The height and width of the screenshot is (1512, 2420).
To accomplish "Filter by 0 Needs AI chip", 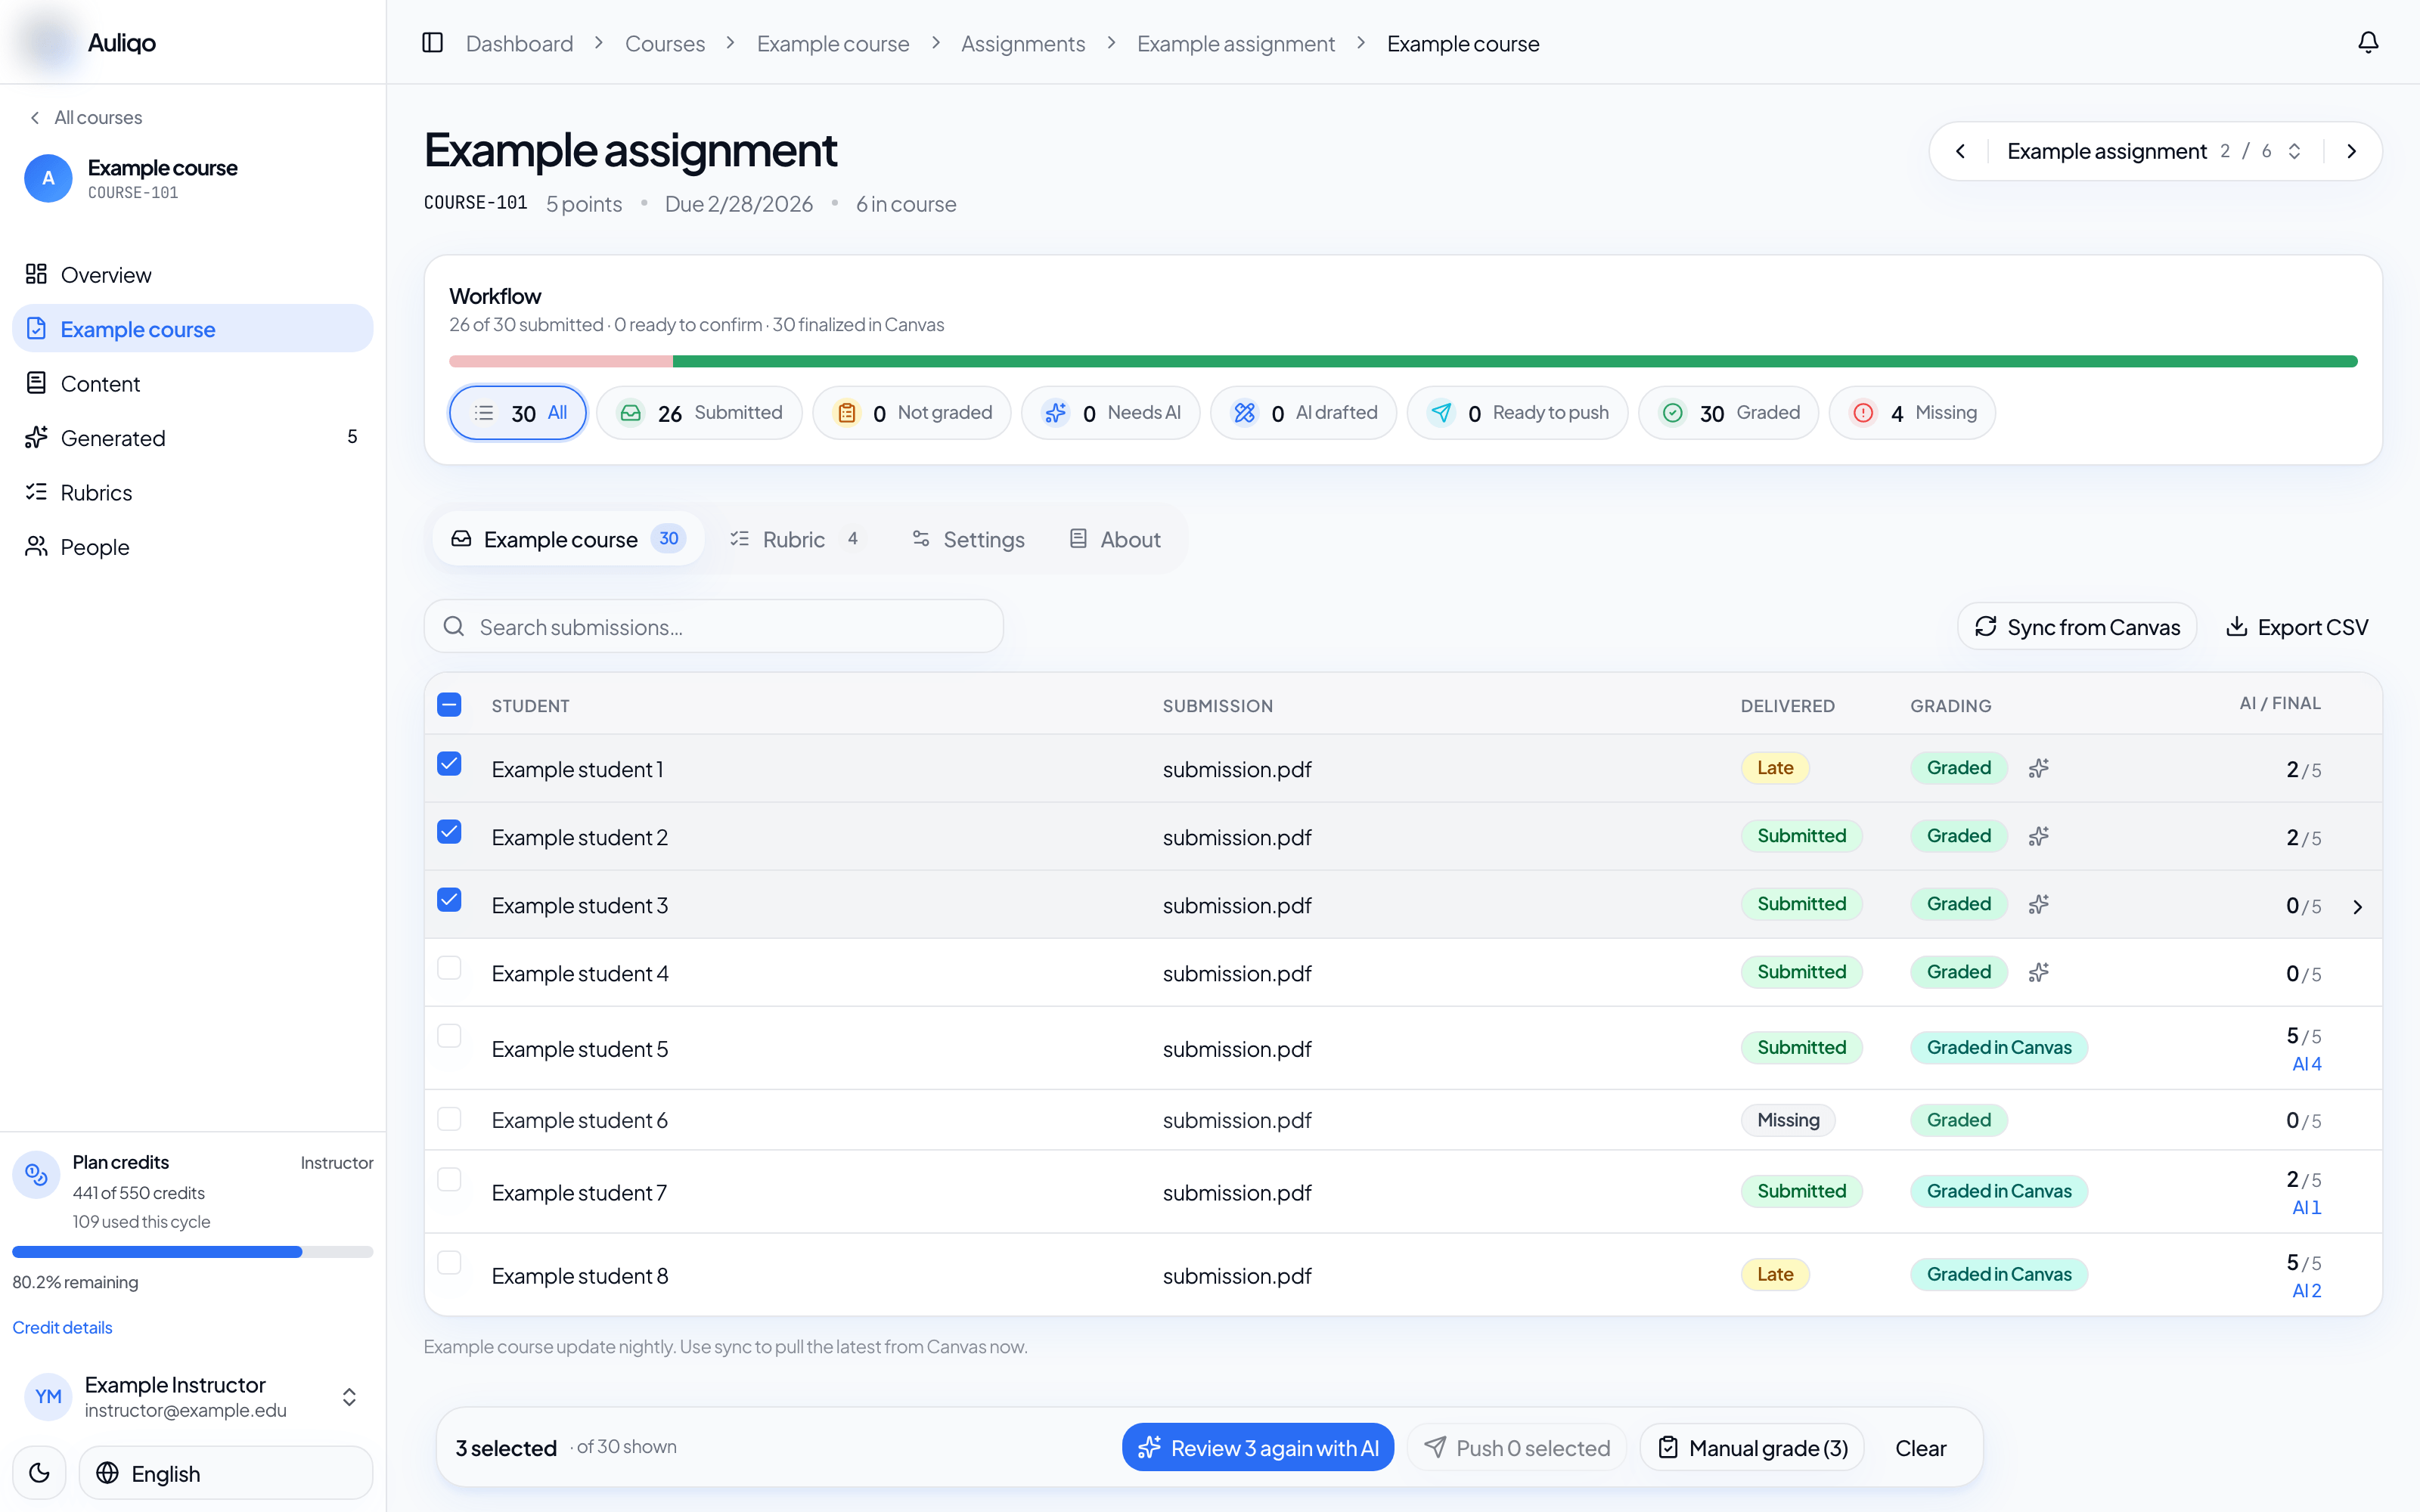I will (1110, 413).
